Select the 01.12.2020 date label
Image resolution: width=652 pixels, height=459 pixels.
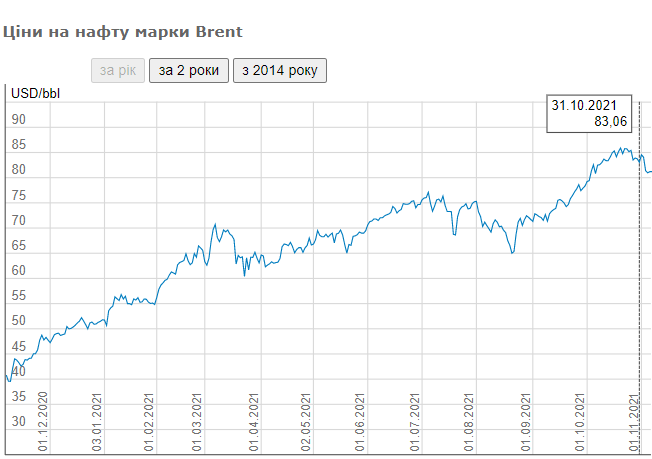tap(44, 425)
